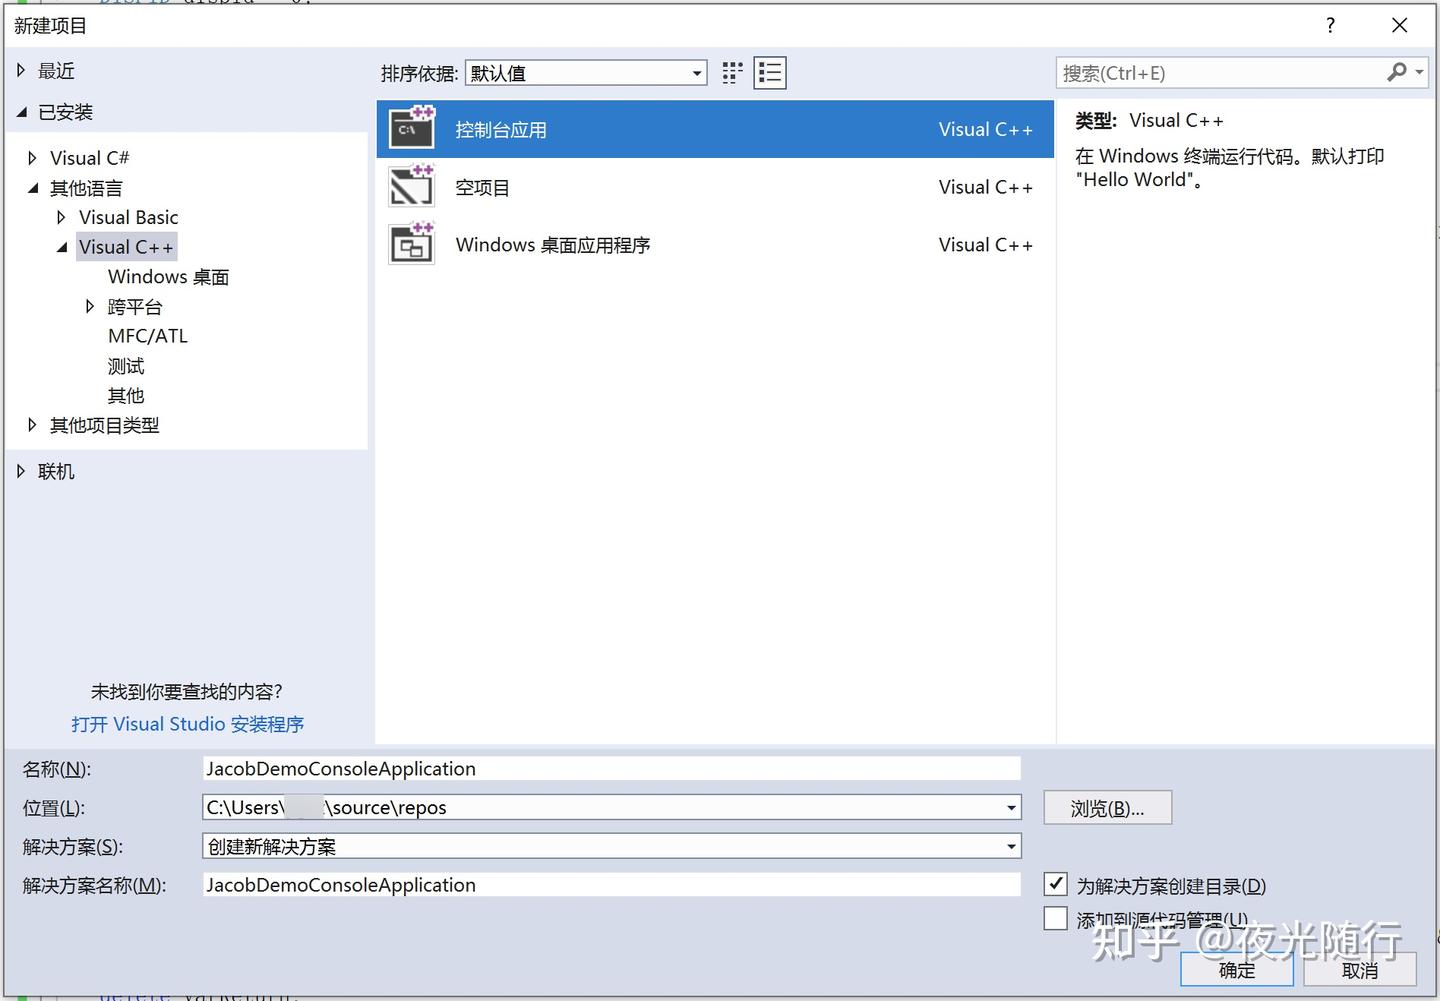Select the 空项目 template row text
The height and width of the screenshot is (1001, 1440).
482,187
